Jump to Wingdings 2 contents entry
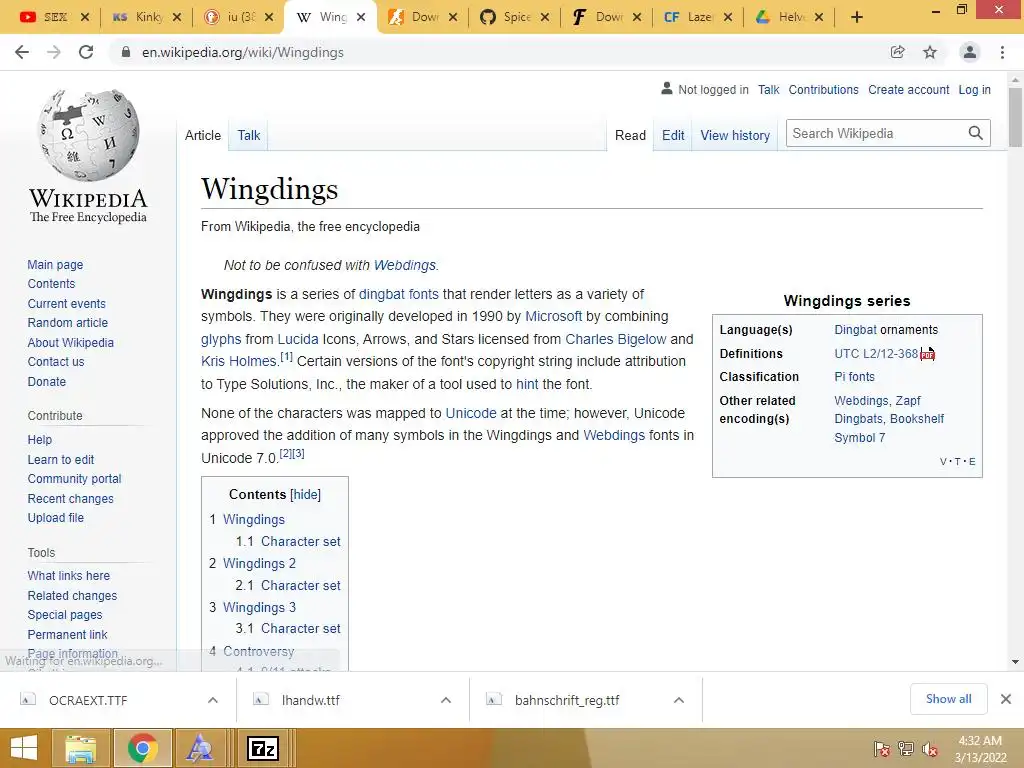The width and height of the screenshot is (1024, 768). (x=259, y=563)
